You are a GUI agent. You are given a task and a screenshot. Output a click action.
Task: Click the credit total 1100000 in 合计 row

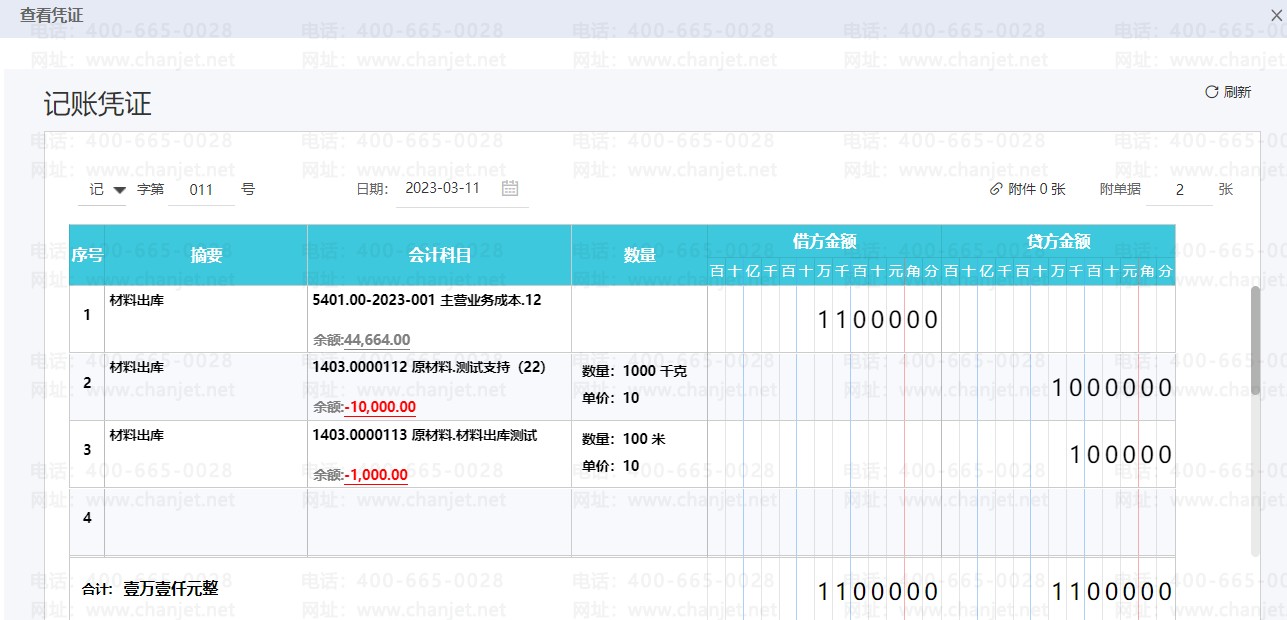1112,591
